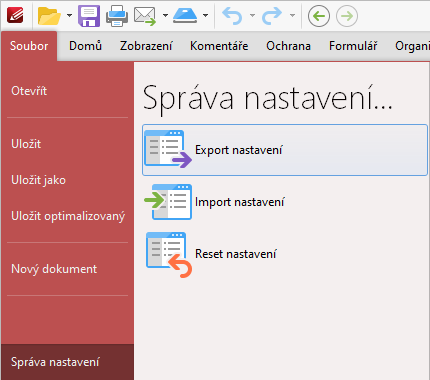Open the Zobrazení tab
Viewport: 430px width, 380px height.
[146, 46]
